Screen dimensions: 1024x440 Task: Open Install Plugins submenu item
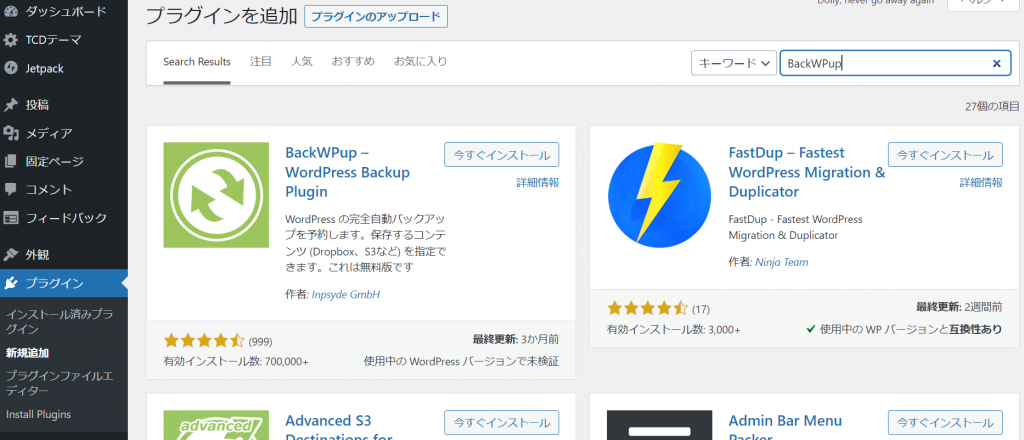coord(39,415)
